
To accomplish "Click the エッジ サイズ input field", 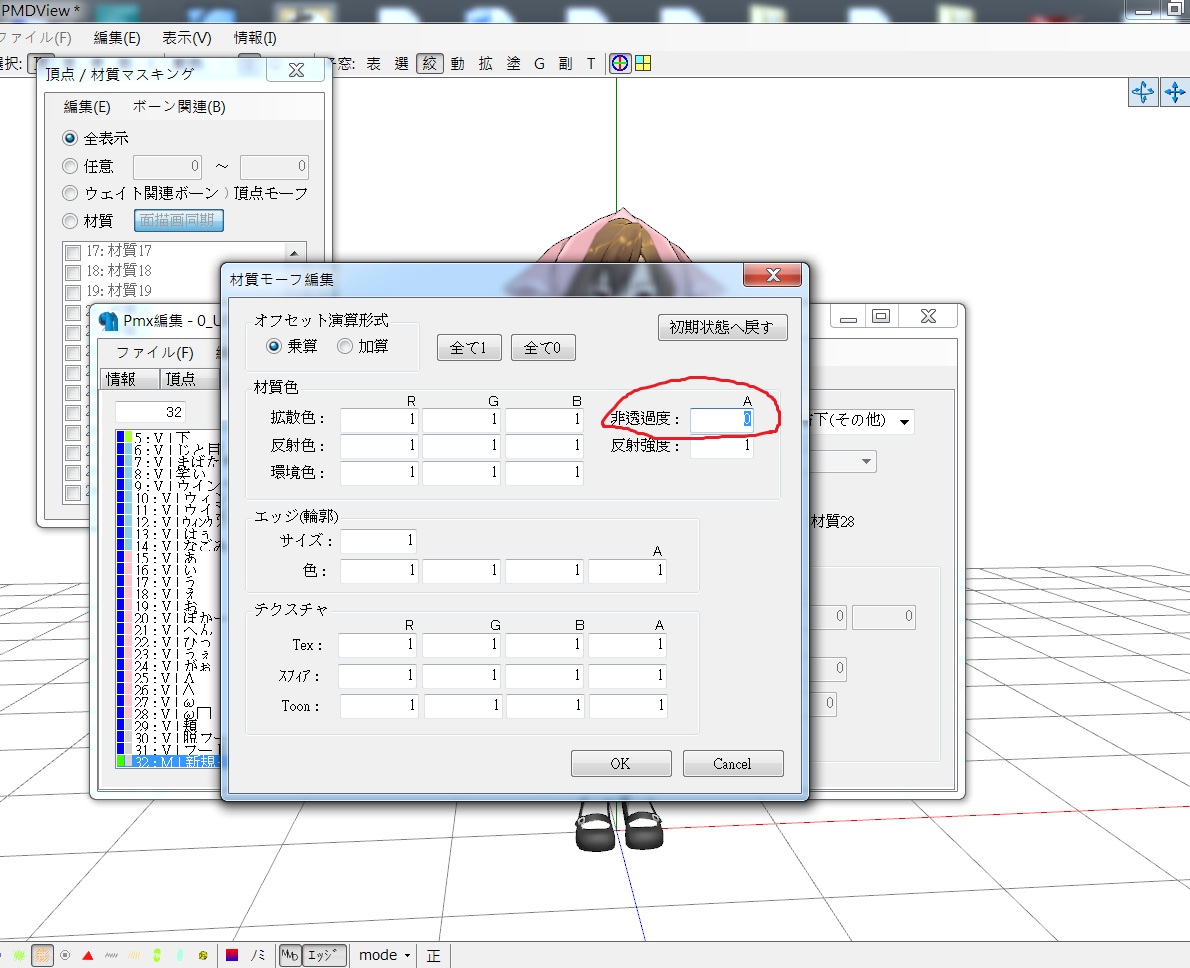I will pos(379,541).
